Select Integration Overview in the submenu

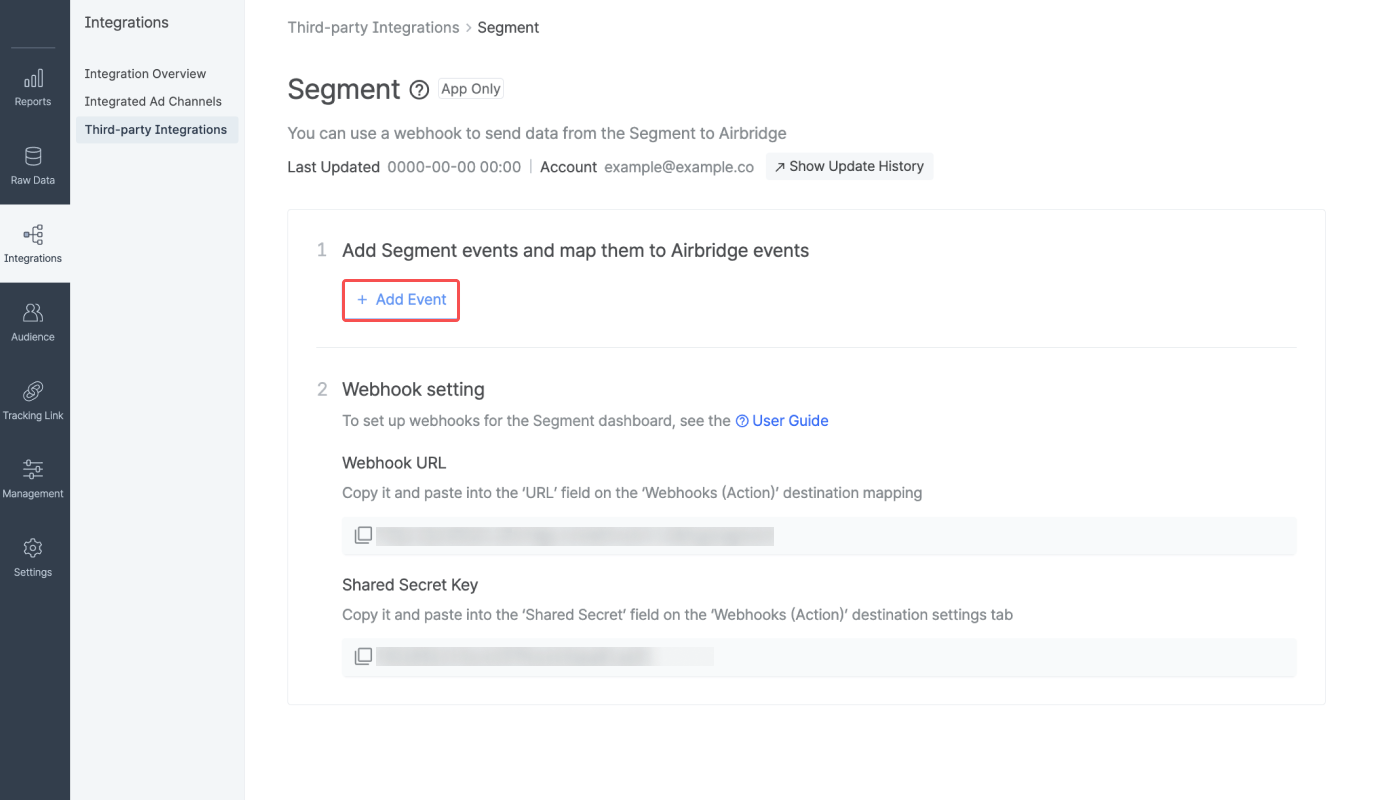pyautogui.click(x=145, y=74)
